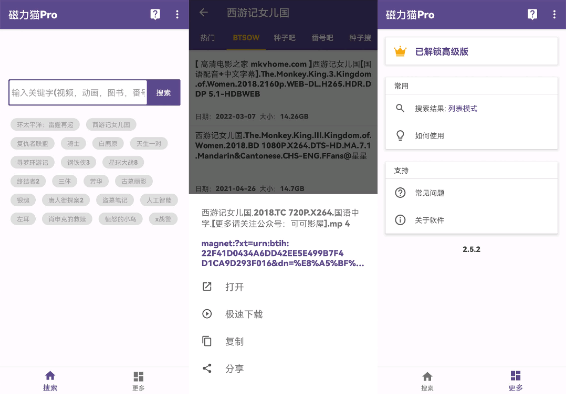Click the 西游记女儿国 page title
The width and height of the screenshot is (566, 394).
click(258, 13)
